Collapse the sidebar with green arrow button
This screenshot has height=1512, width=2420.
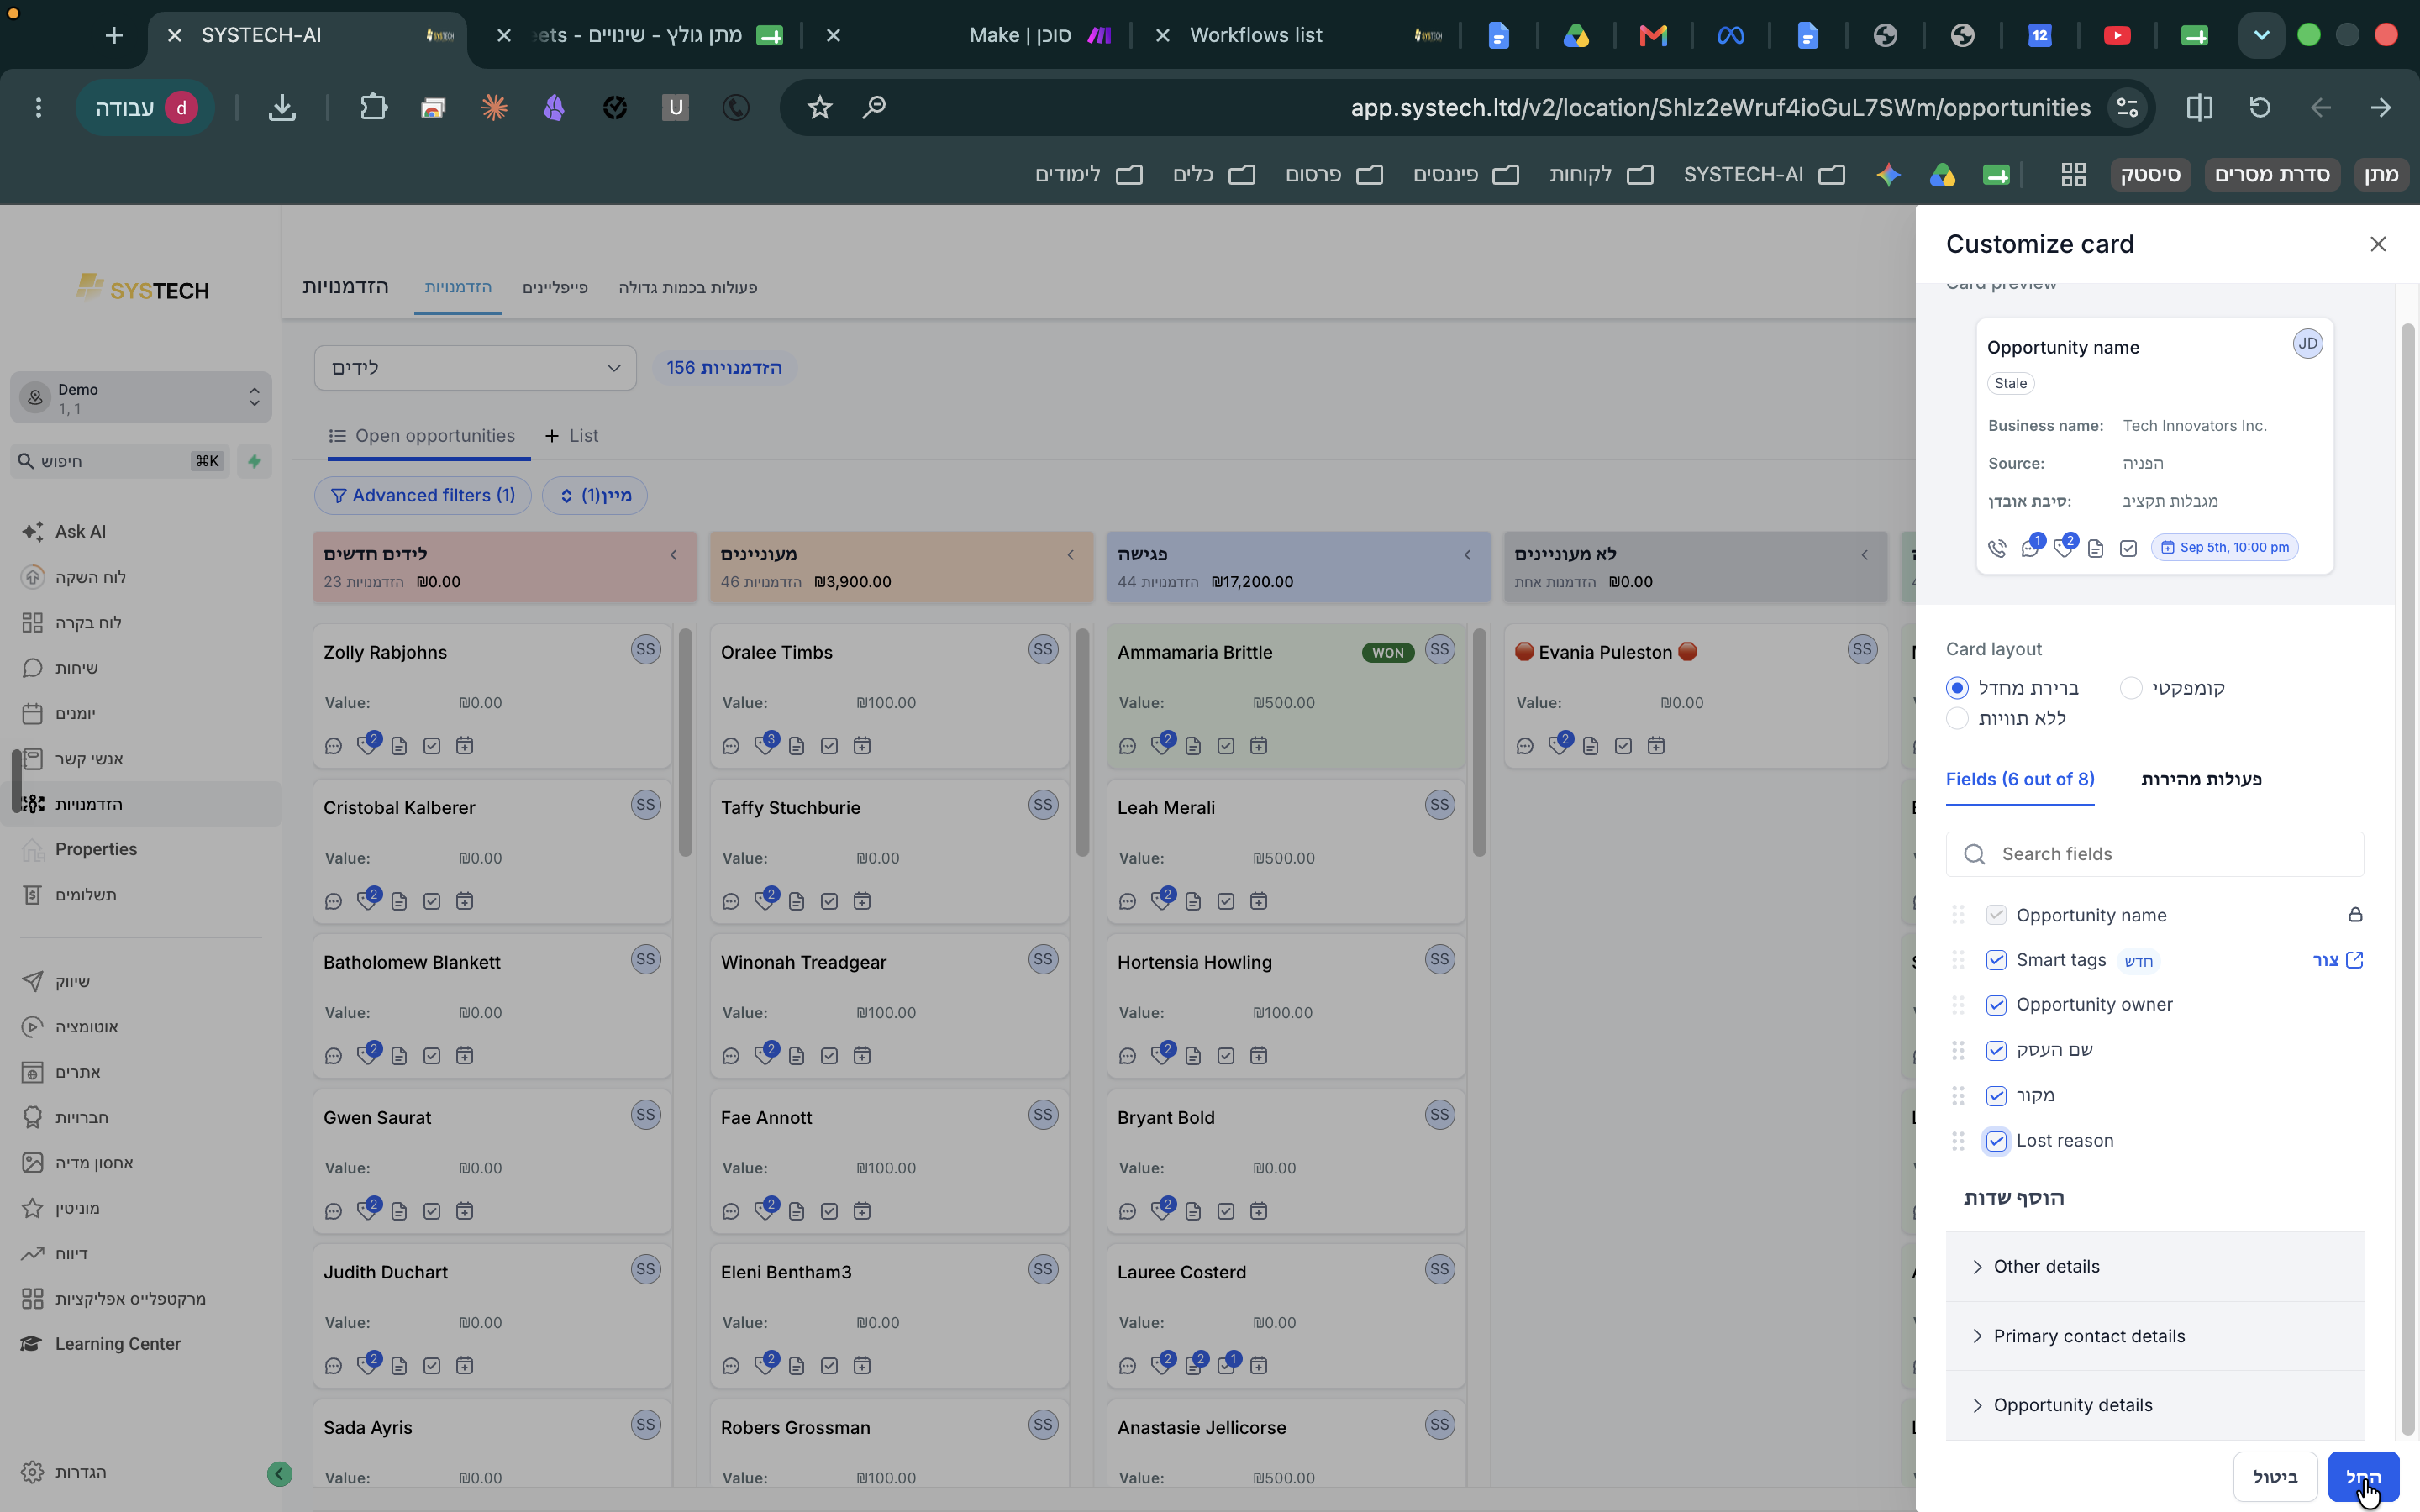[280, 1474]
